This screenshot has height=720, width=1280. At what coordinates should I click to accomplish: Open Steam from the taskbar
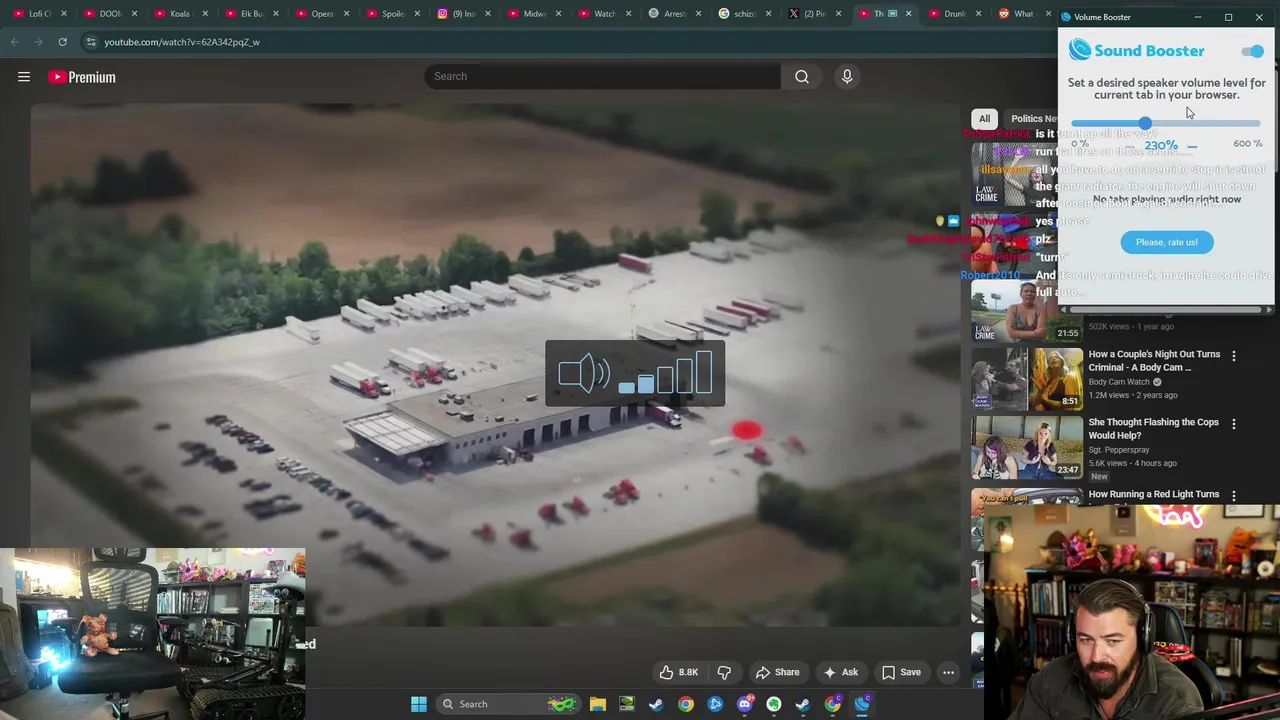[x=656, y=704]
